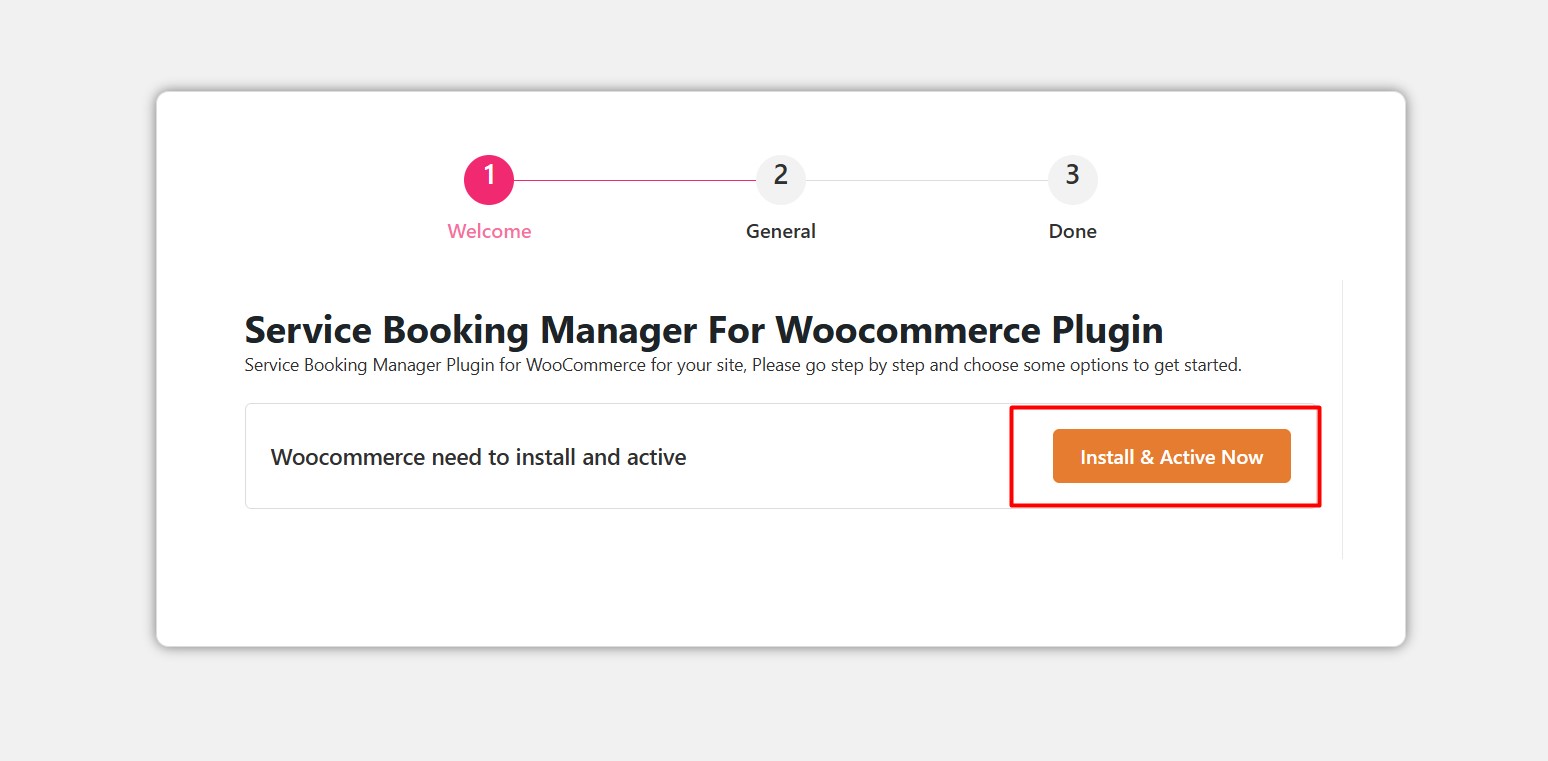
Task: Click pink progress line between steps 1 and 2
Action: pos(635,181)
